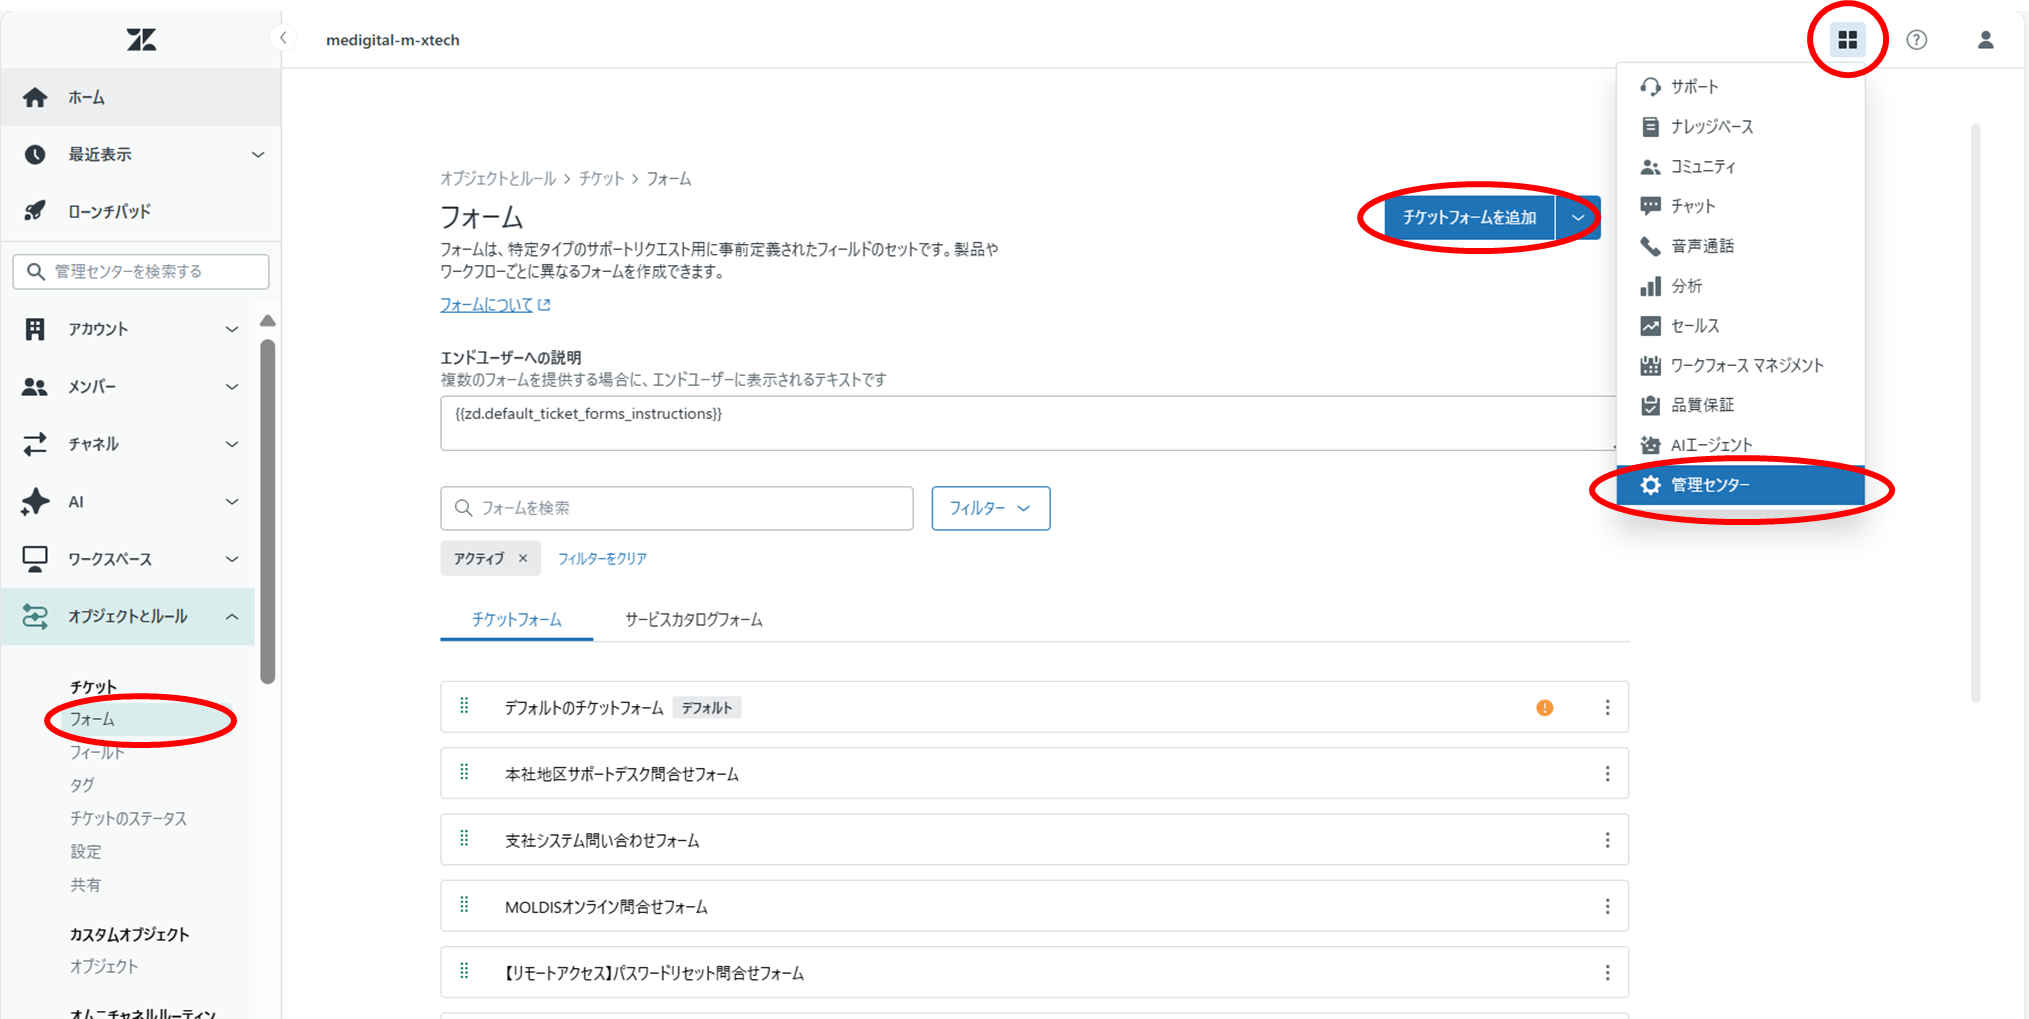Click the help question mark icon
The image size is (2029, 1019).
point(1916,40)
